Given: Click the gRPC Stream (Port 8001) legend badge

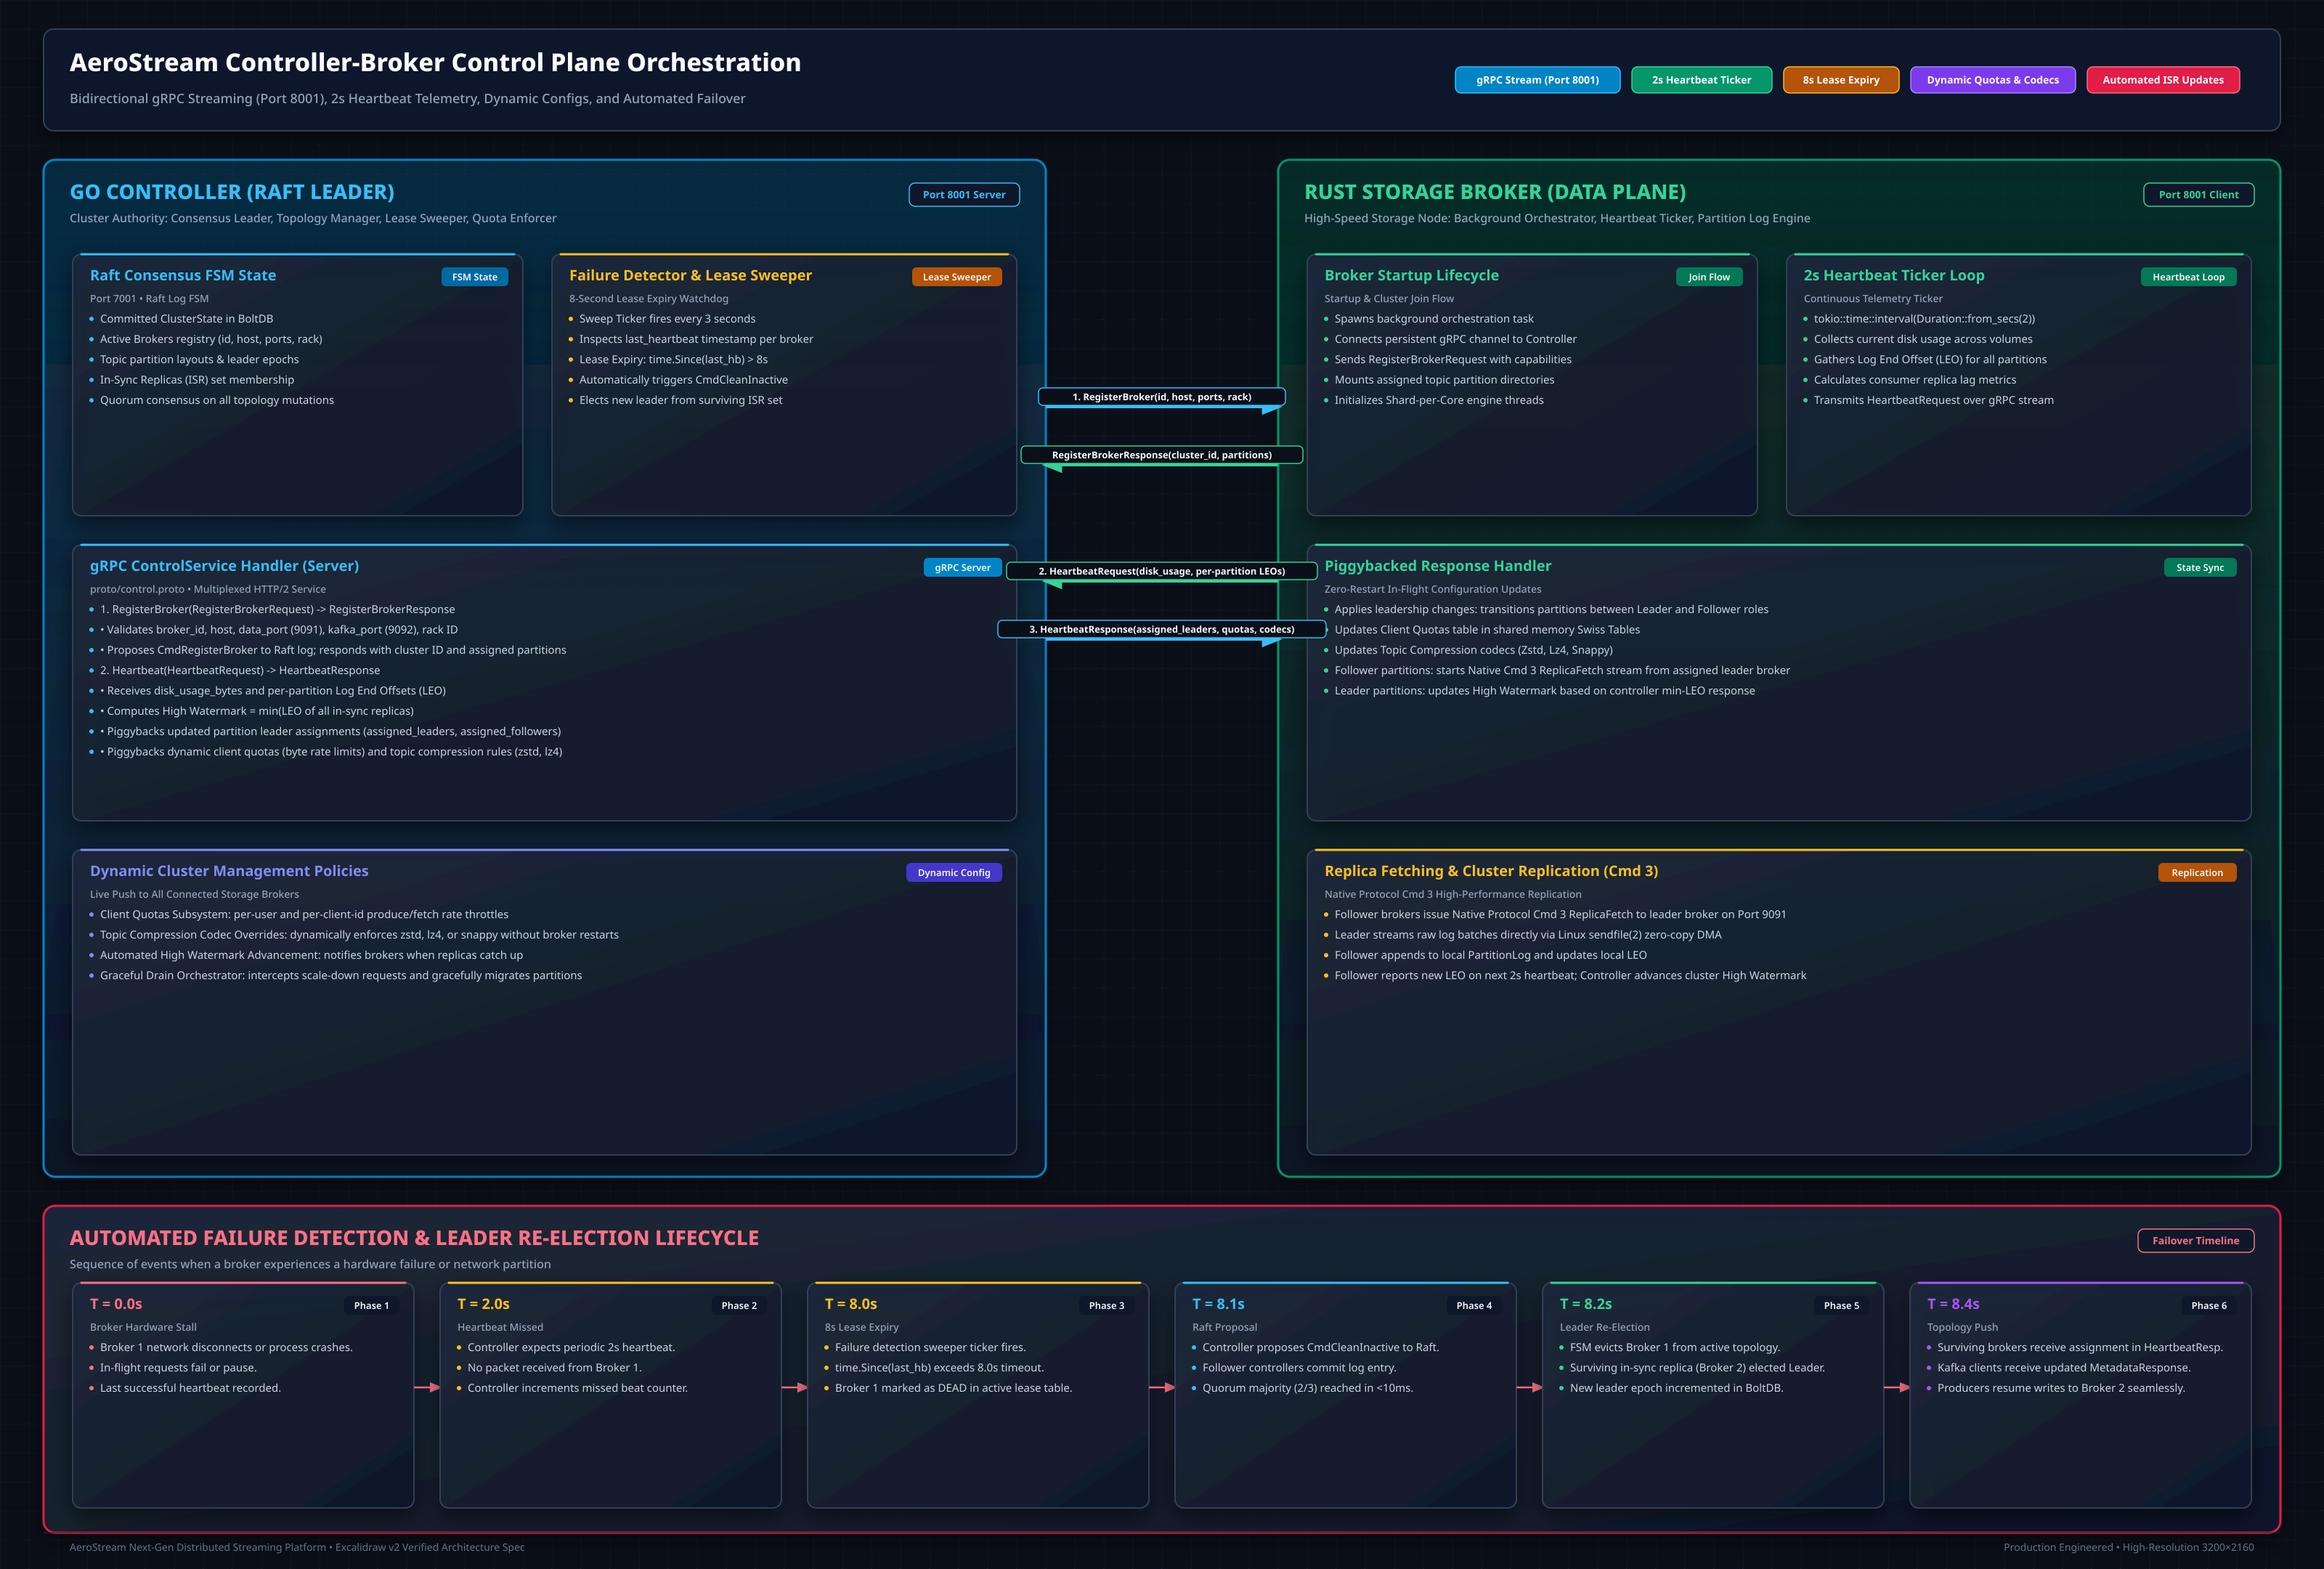Looking at the screenshot, I should point(1537,80).
